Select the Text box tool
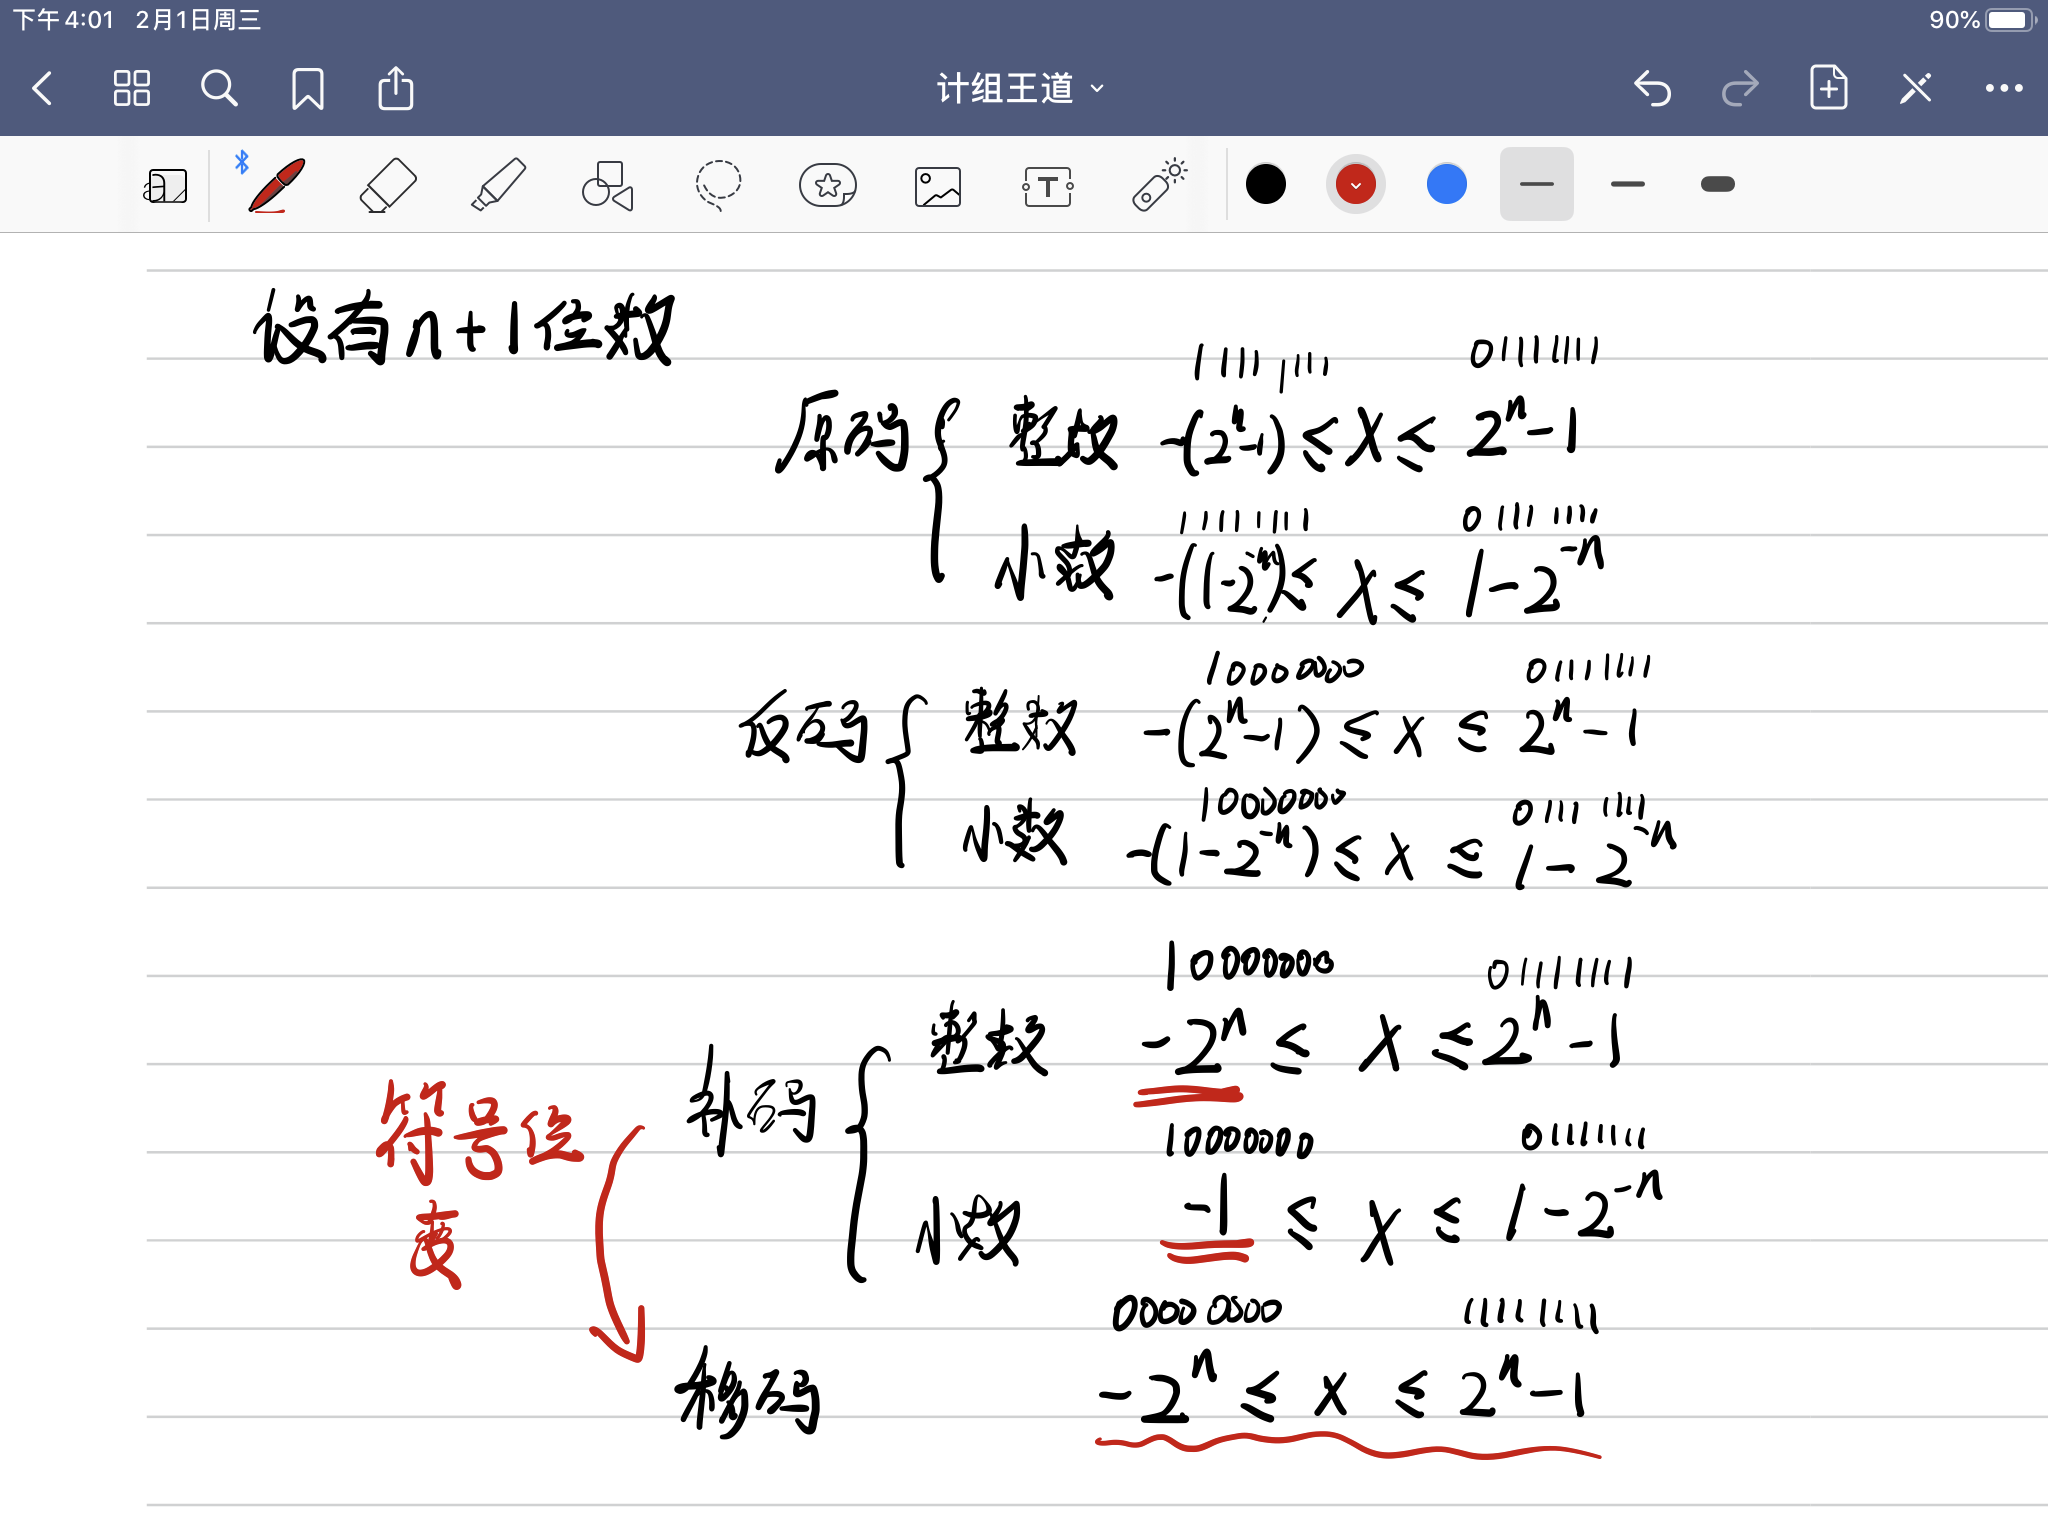Screen dimensions: 2048x1536 click(1047, 186)
